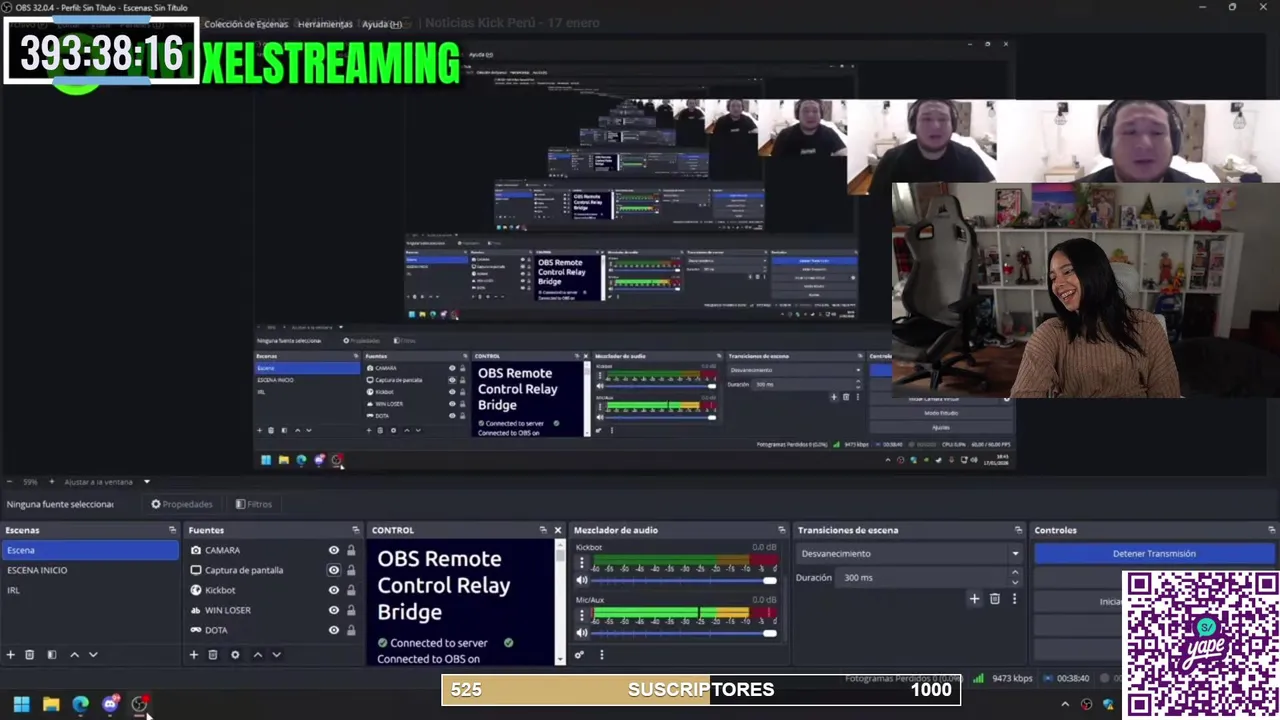The height and width of the screenshot is (720, 1280).
Task: Close the CONTROL dock
Action: 558,530
